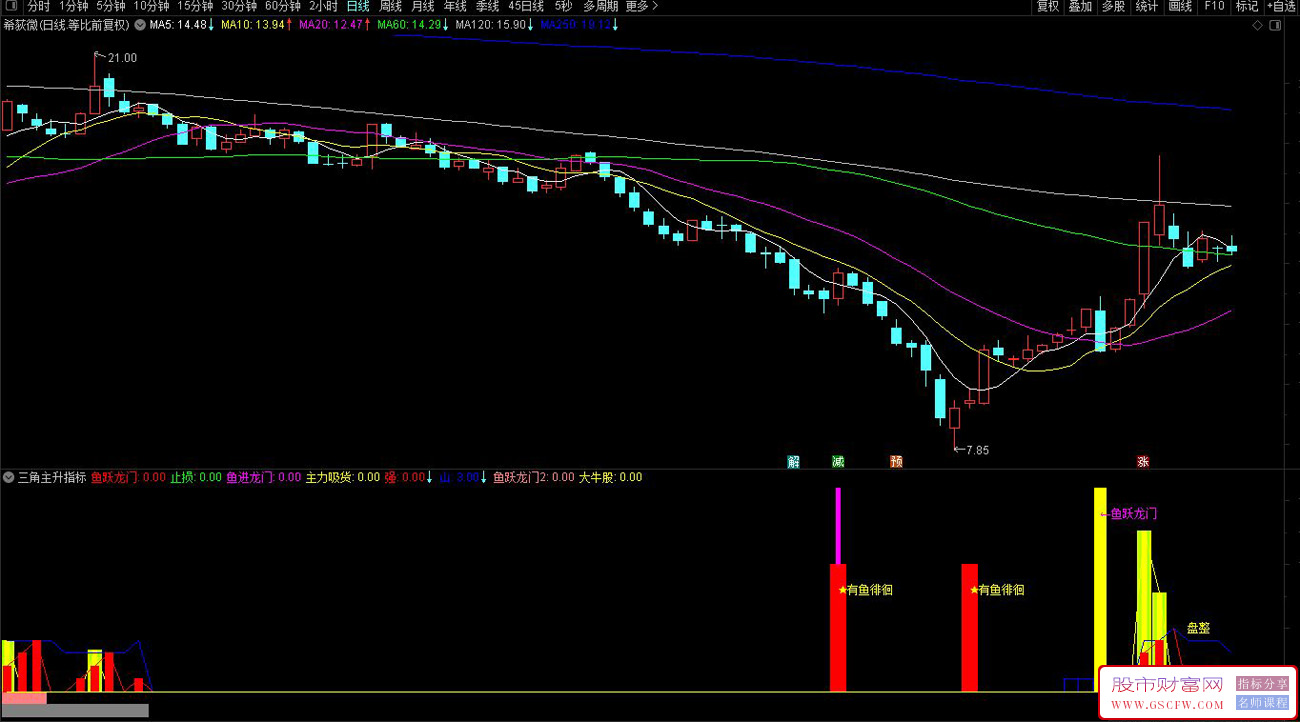1300x722 pixels.
Task: Click the 鱼跃龙门2: 0.00 indicator value
Action: 534,477
